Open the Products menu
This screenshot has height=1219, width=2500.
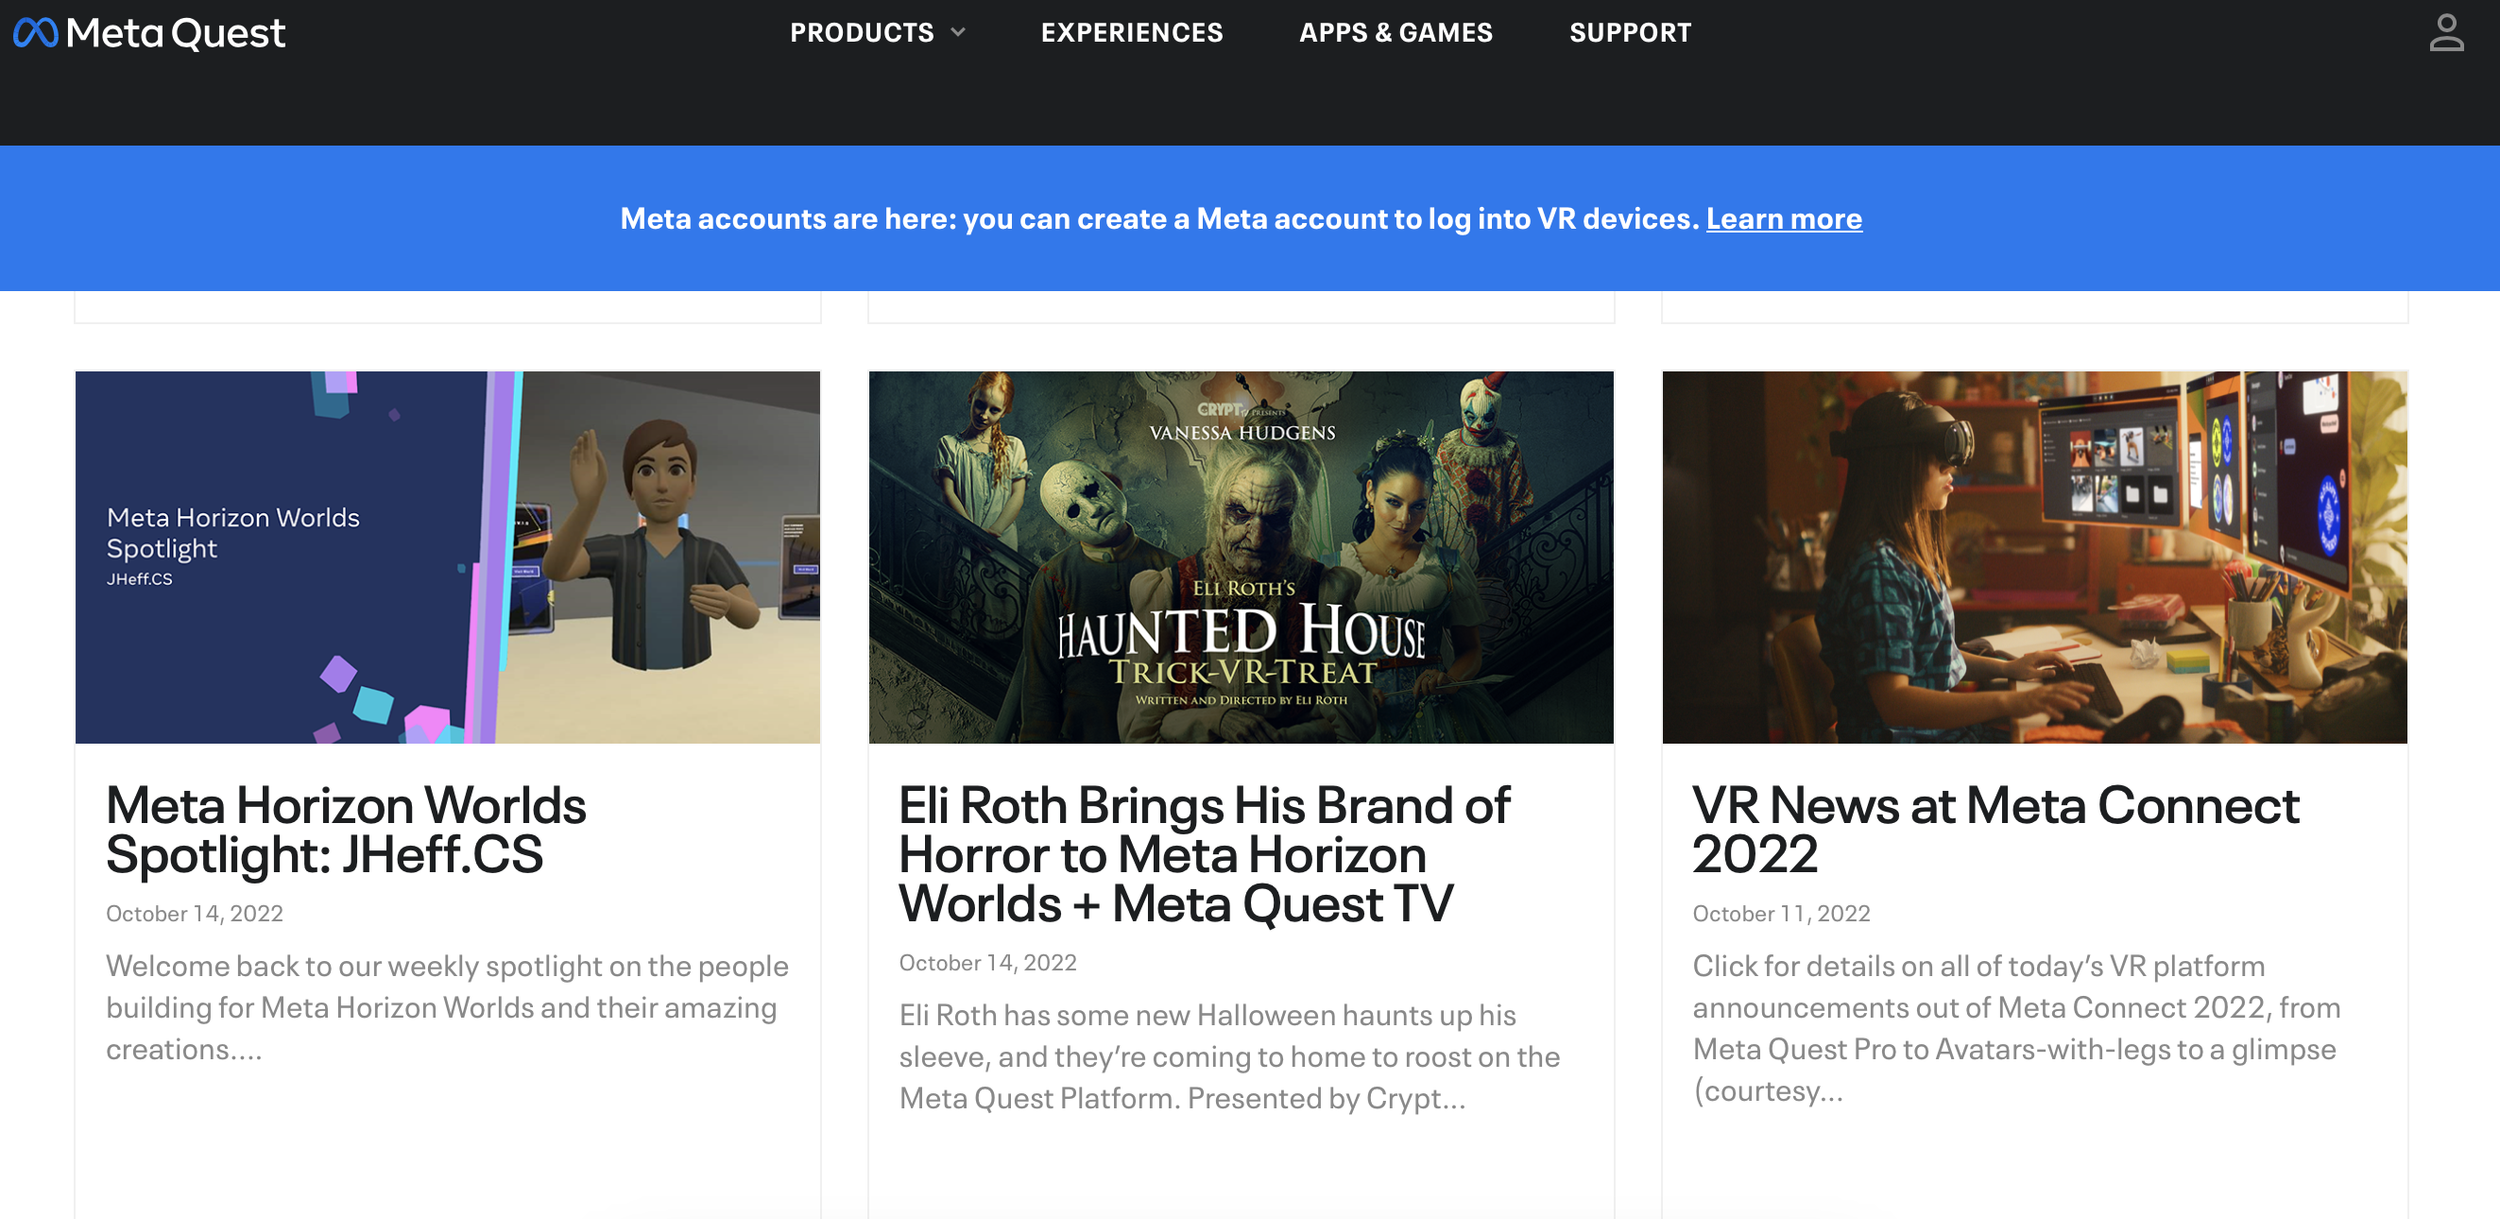[861, 33]
